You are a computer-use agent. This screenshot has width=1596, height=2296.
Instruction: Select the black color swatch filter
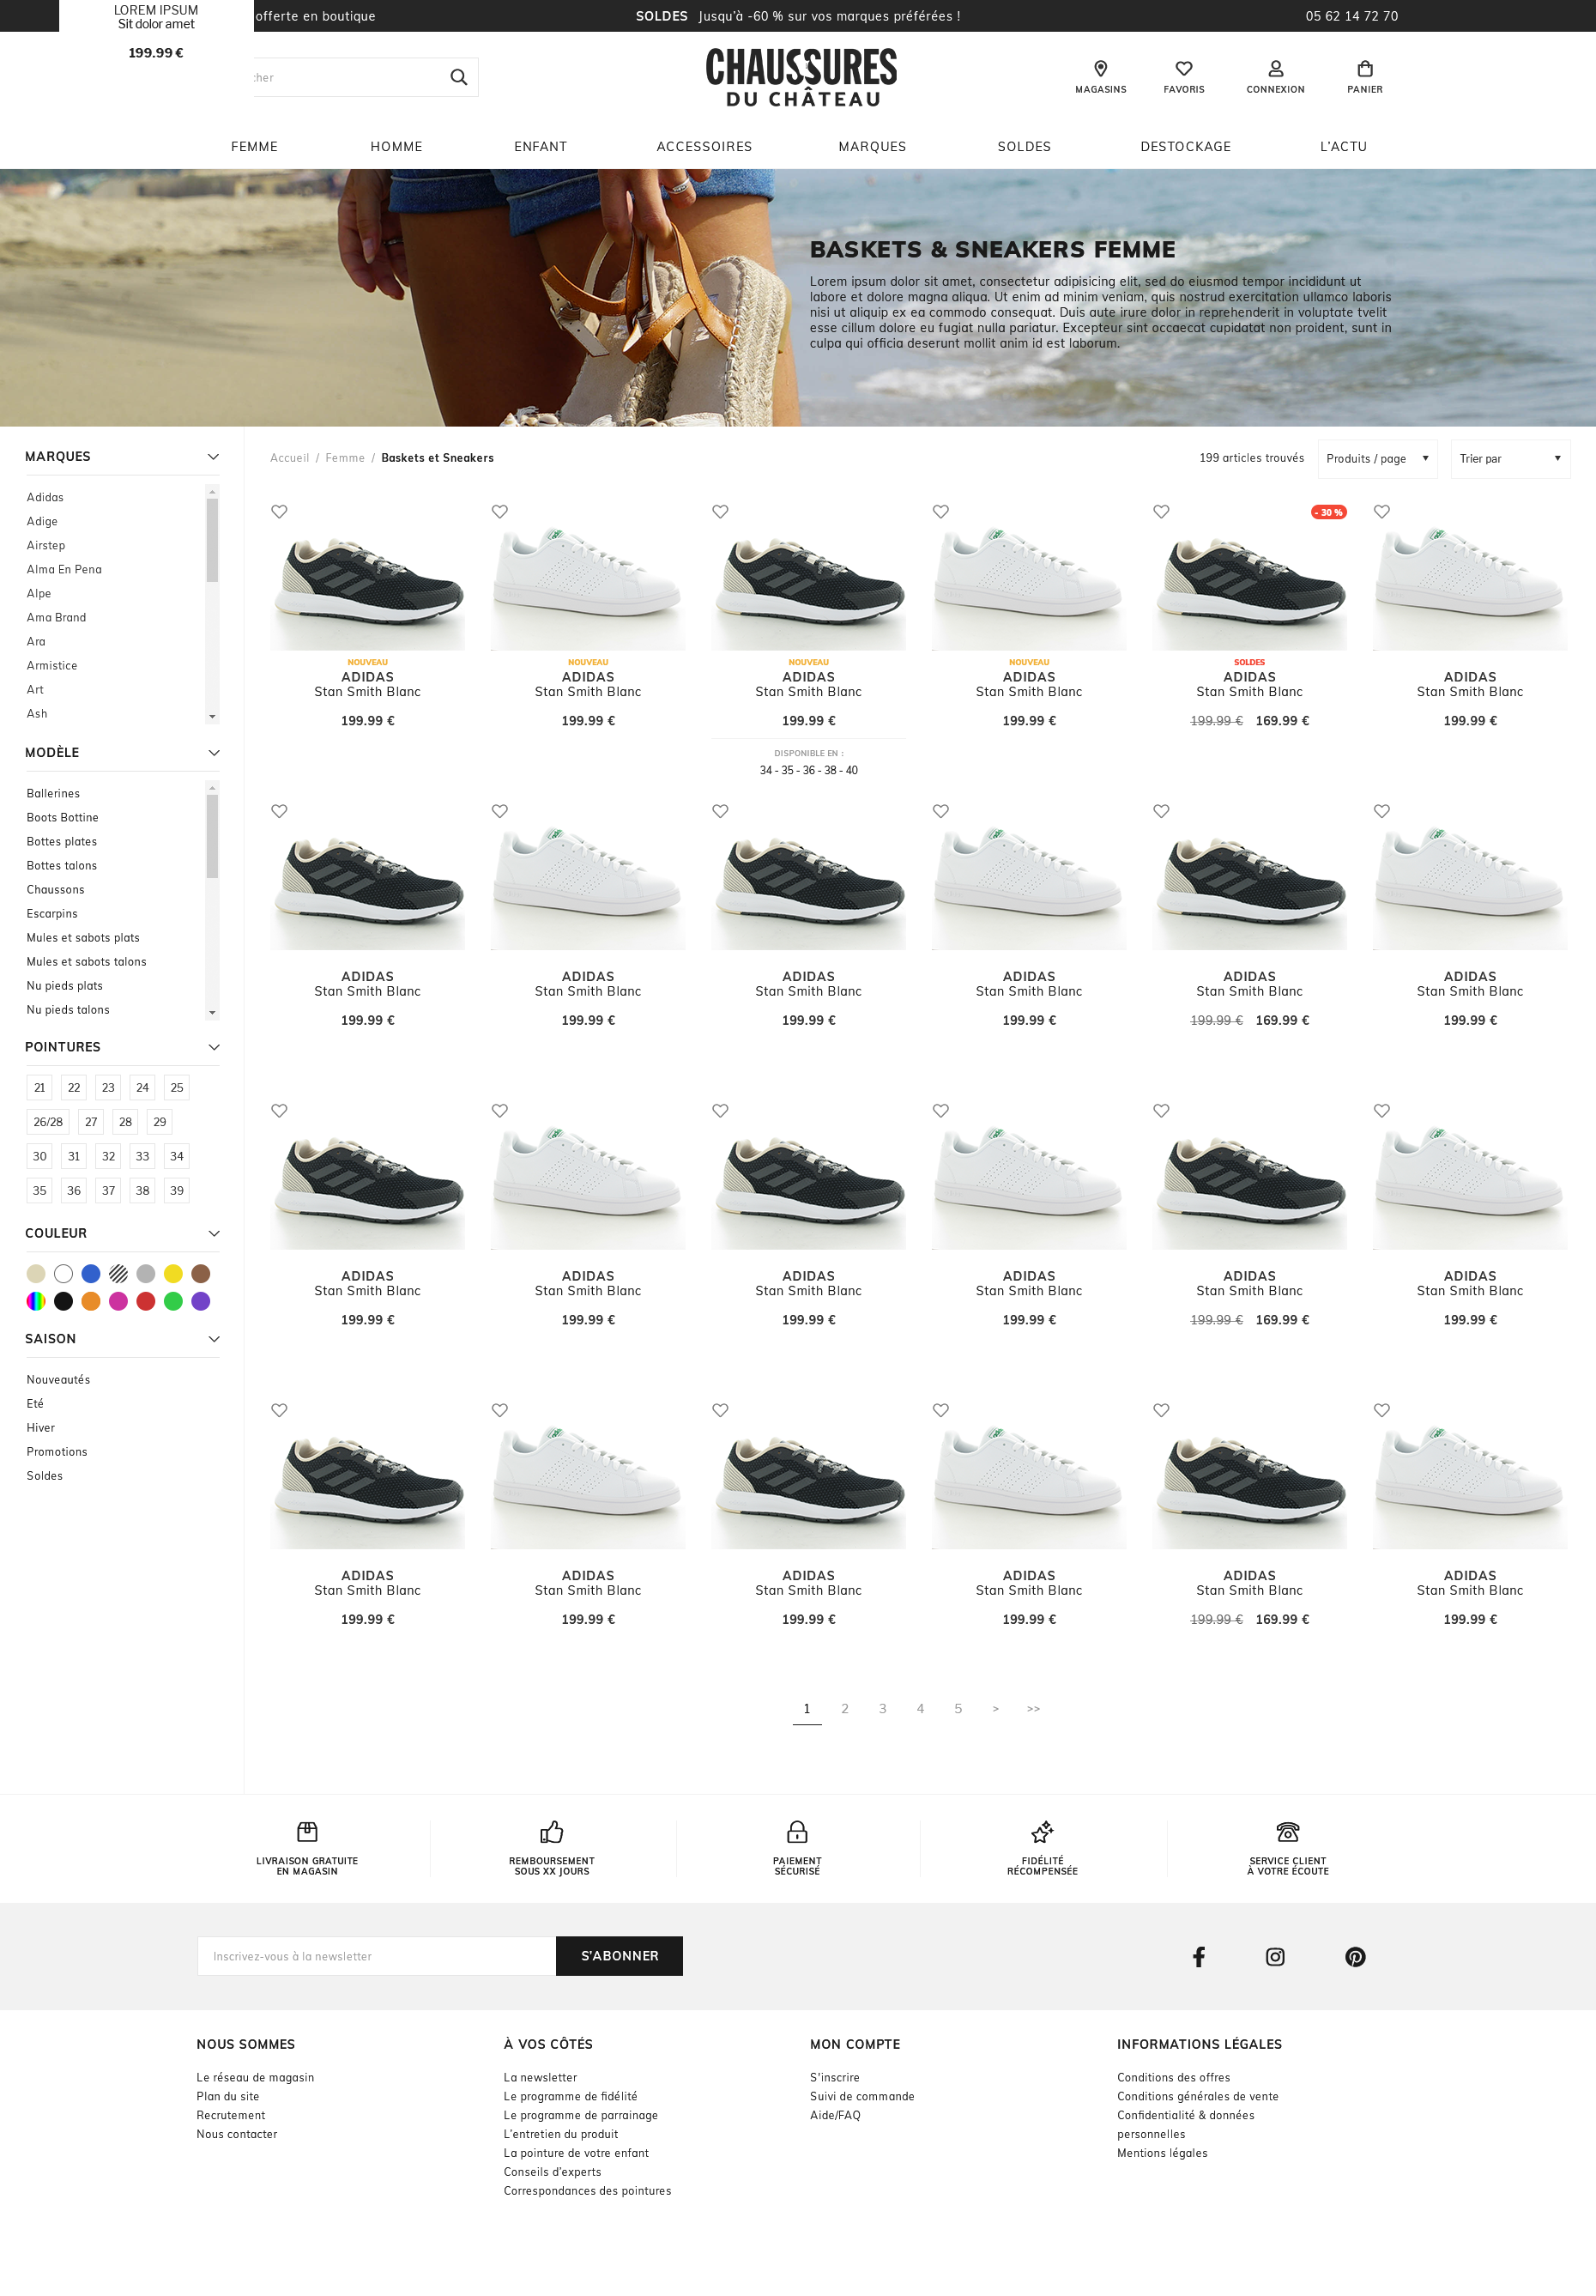[x=63, y=1301]
